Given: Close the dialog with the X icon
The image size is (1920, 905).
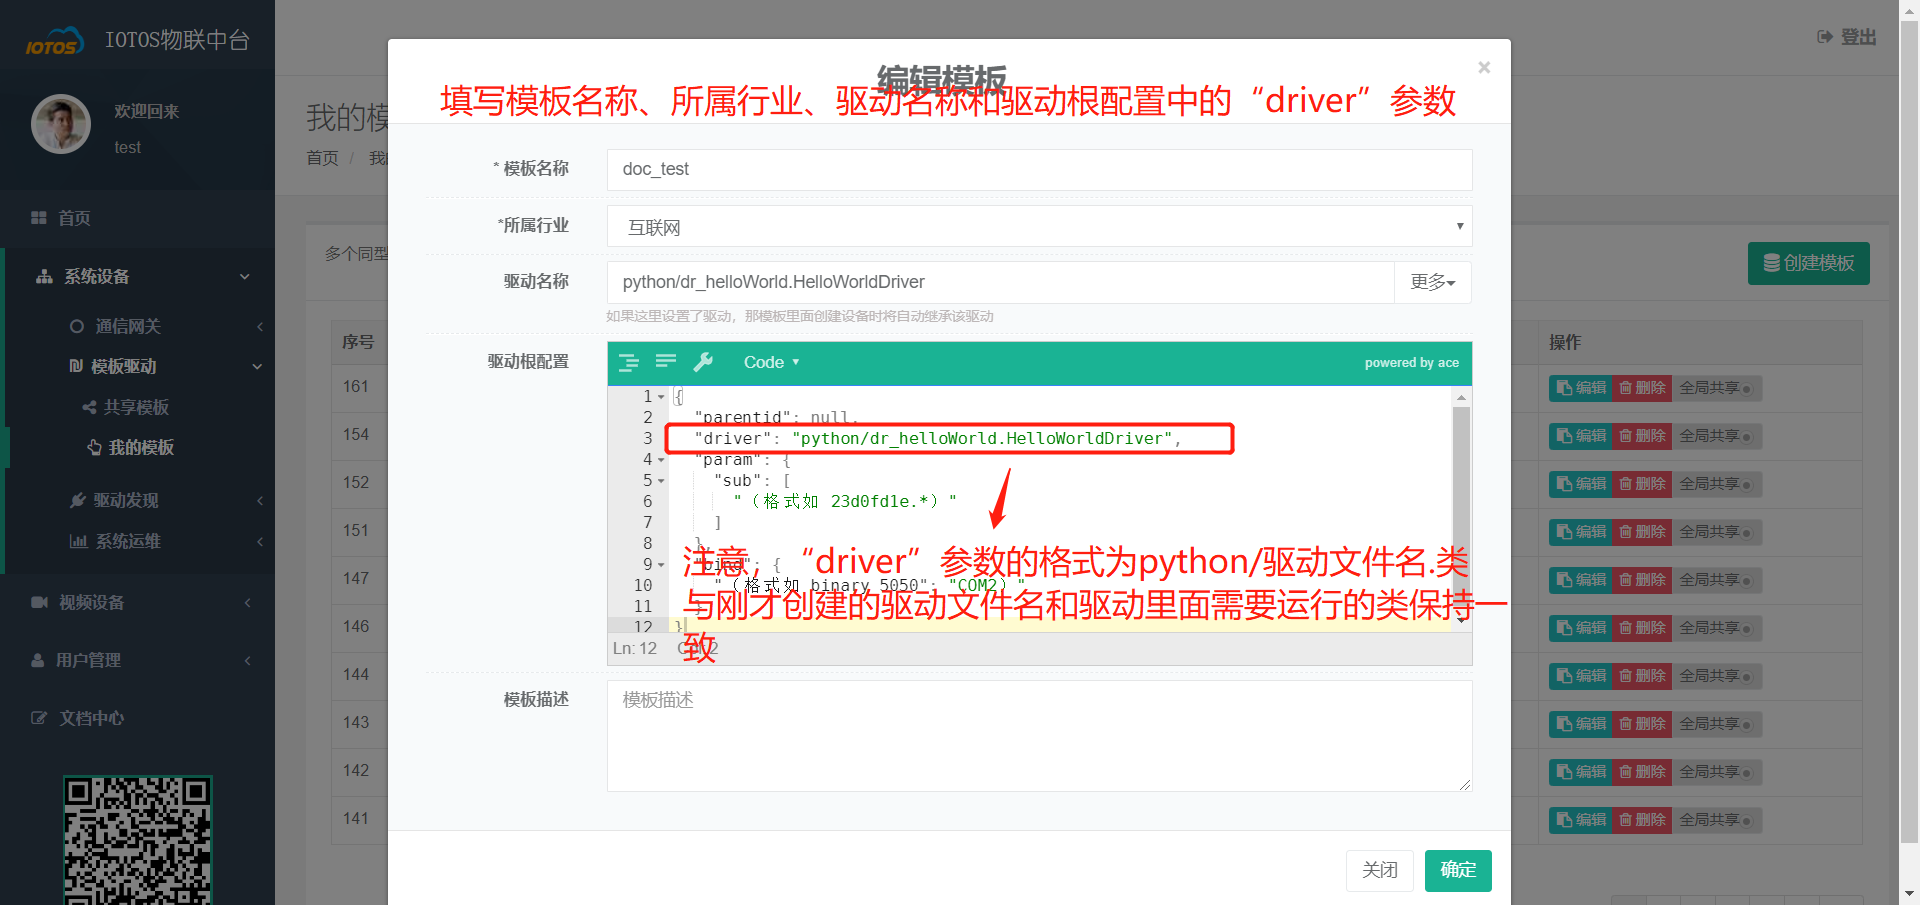Looking at the screenshot, I should click(1484, 67).
